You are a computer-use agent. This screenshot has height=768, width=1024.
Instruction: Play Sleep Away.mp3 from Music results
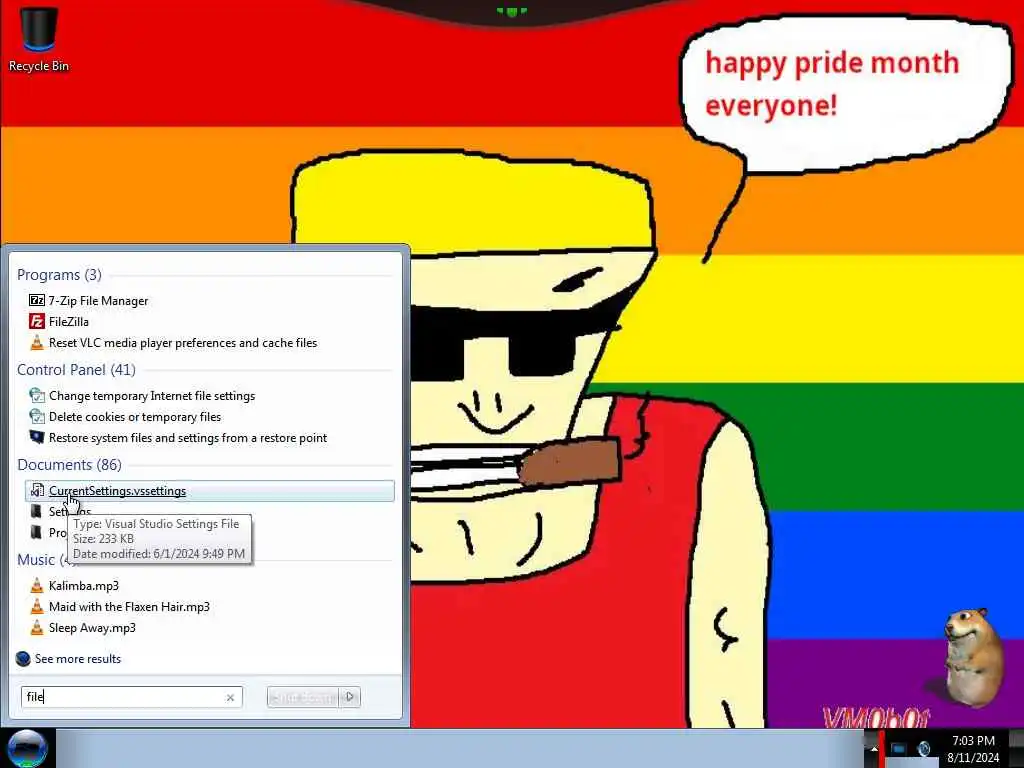tap(92, 628)
